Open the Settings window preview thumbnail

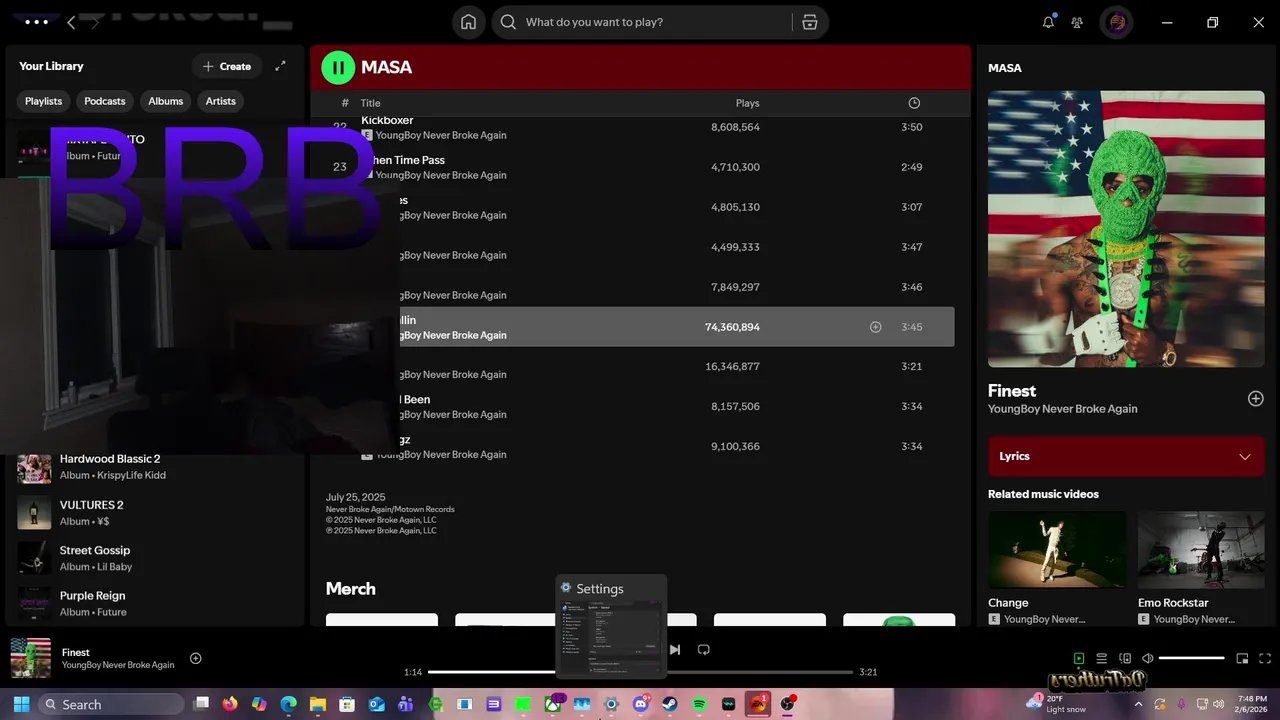611,628
